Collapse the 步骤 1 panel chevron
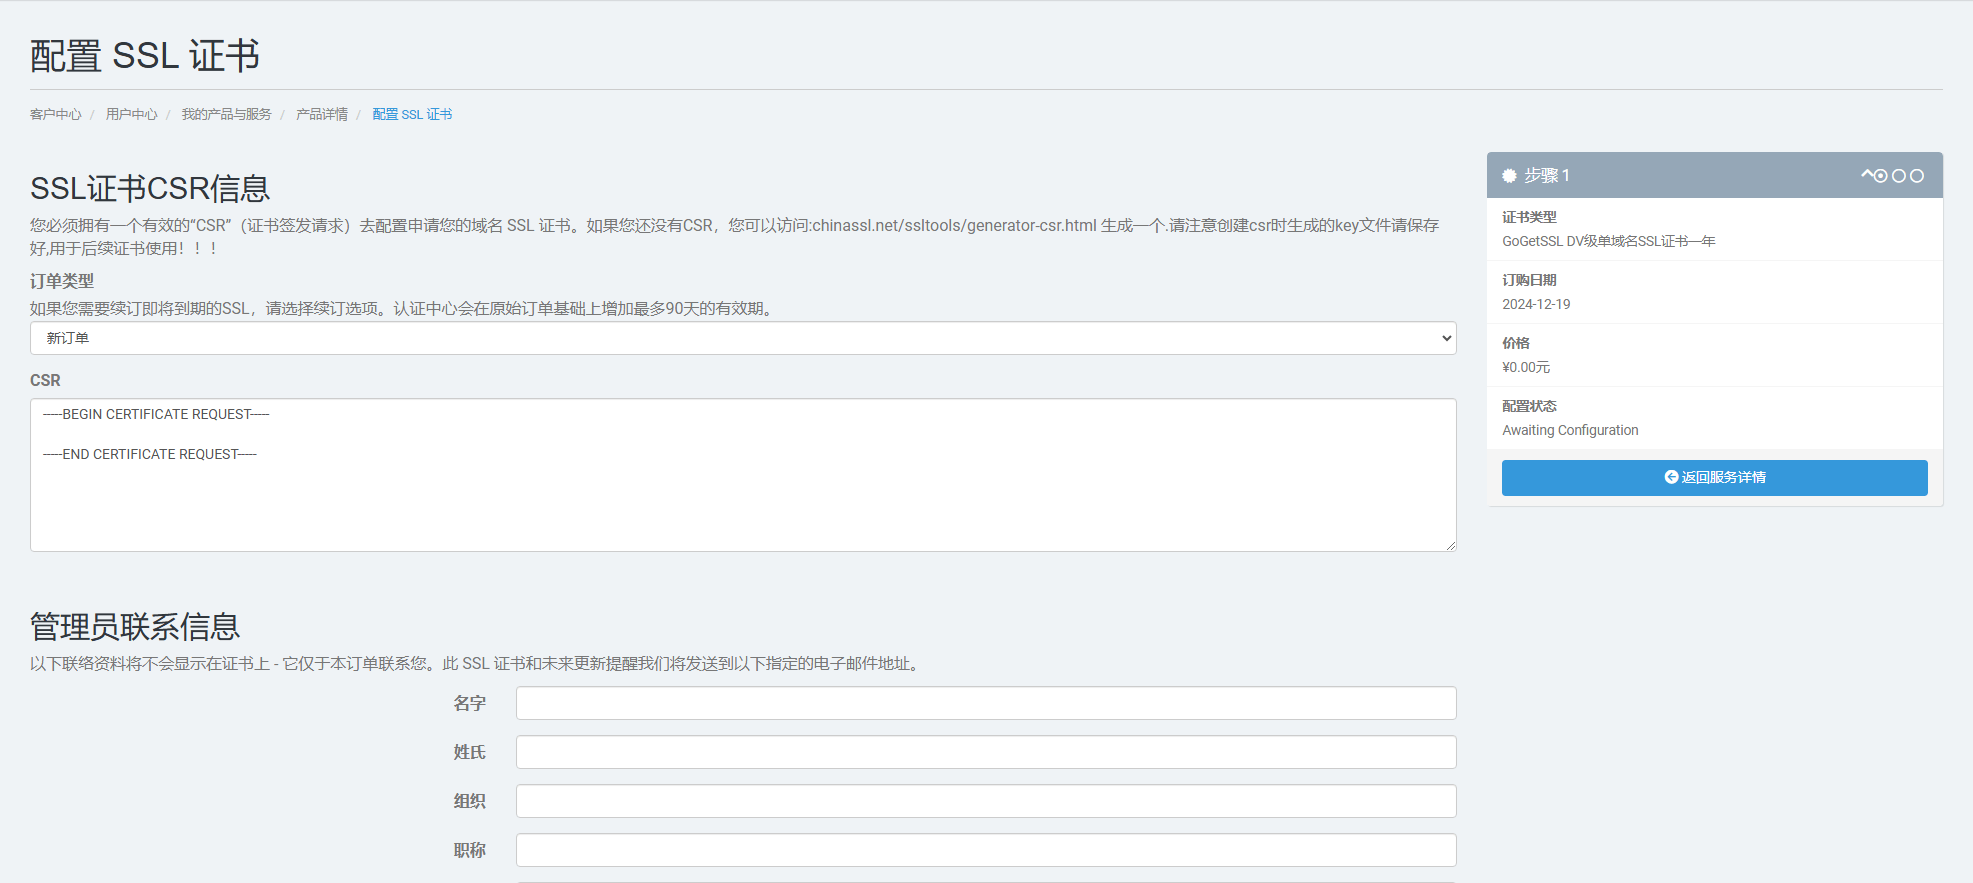Screen dimensions: 1973x883 tap(1866, 175)
